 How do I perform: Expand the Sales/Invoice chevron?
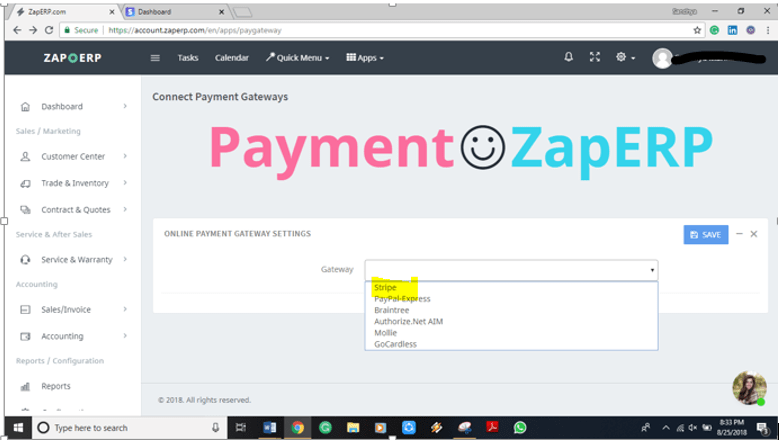pyautogui.click(x=125, y=309)
